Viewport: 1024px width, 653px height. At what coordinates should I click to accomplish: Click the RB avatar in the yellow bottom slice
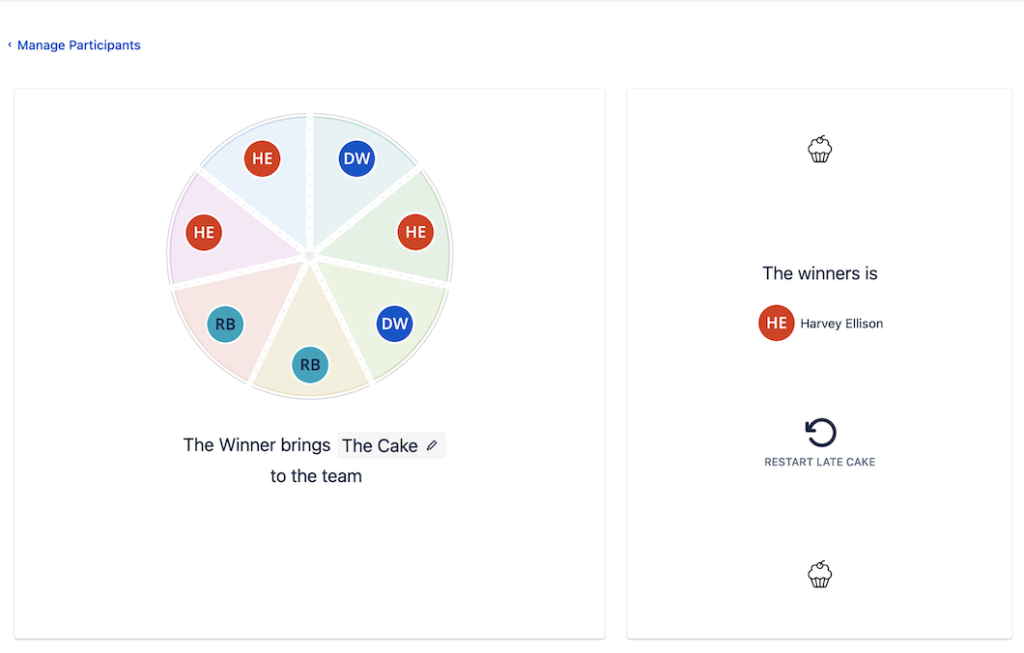tap(310, 365)
